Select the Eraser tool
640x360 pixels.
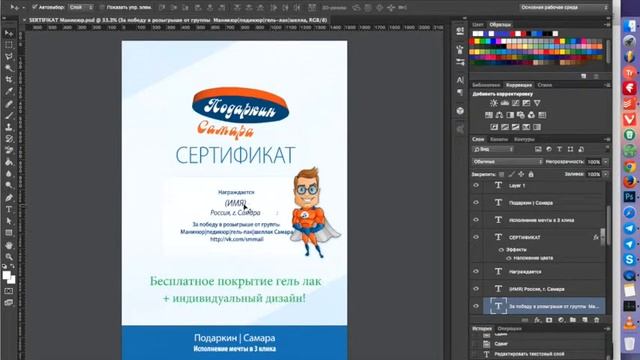point(9,150)
